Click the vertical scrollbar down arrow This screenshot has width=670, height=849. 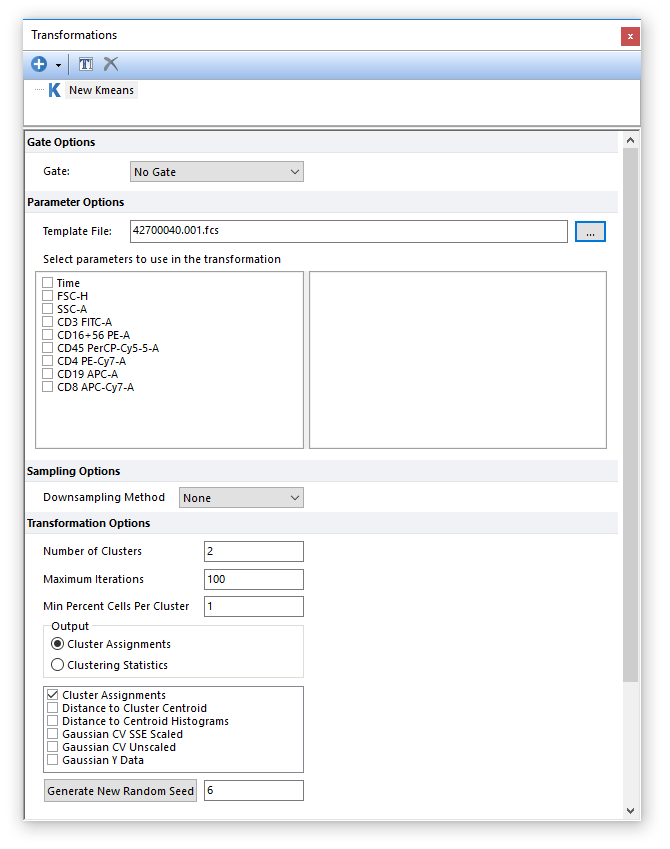coord(630,810)
